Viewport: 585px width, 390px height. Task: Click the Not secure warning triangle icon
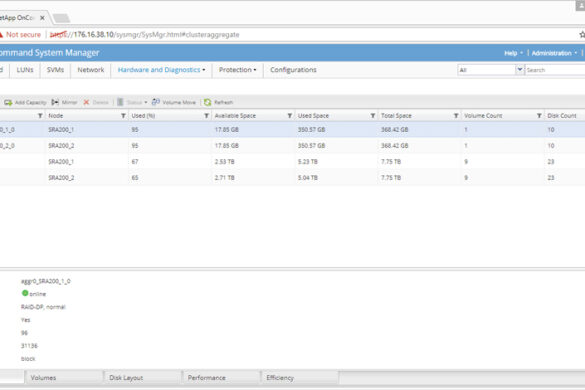coord(1,34)
